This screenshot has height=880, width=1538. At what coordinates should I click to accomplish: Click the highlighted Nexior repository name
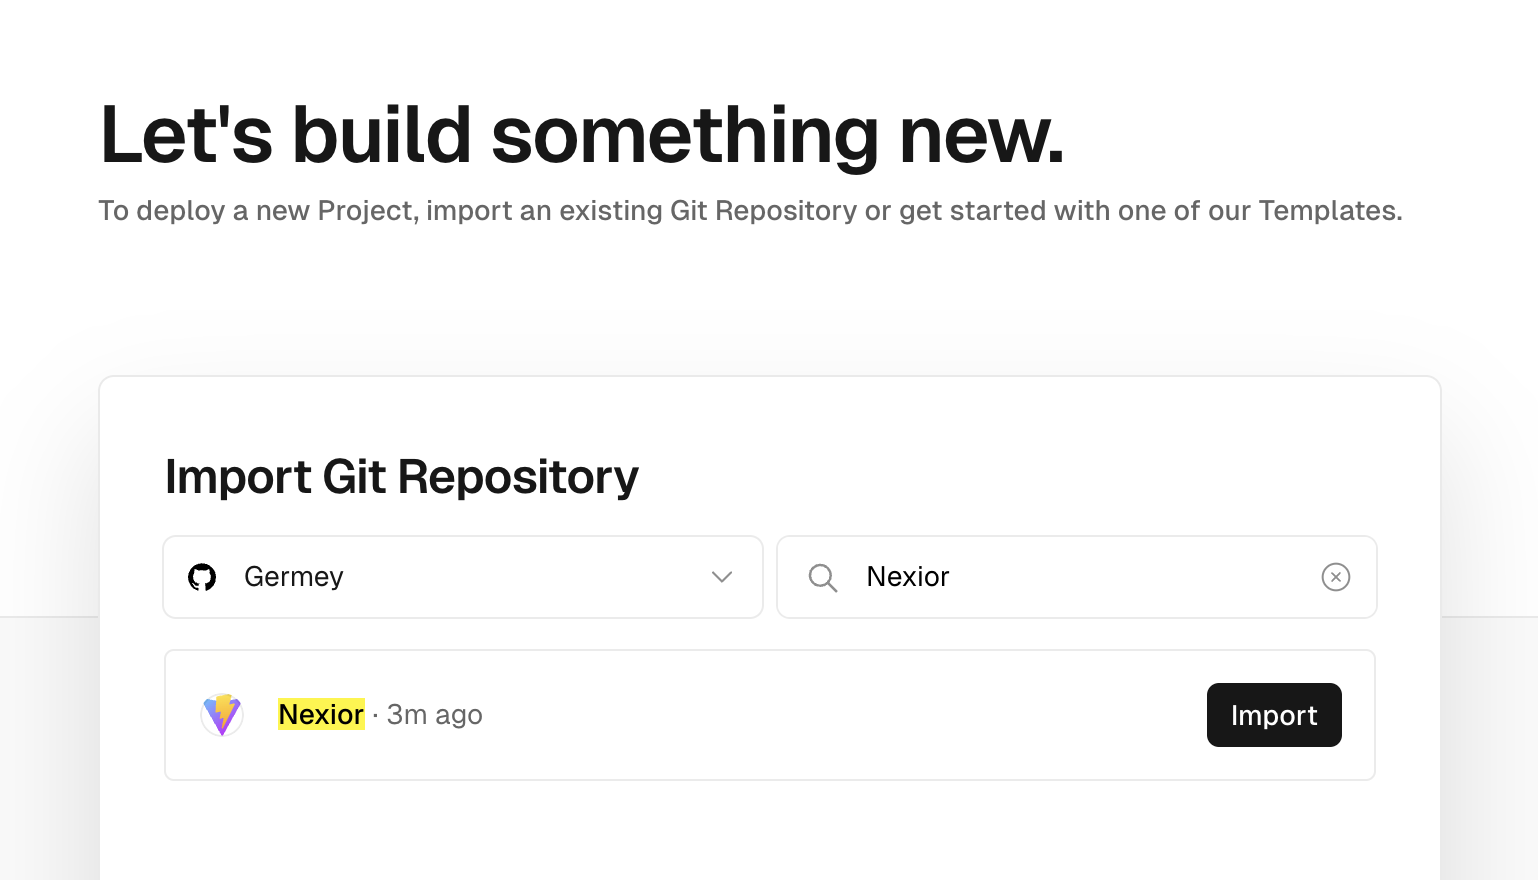point(321,714)
